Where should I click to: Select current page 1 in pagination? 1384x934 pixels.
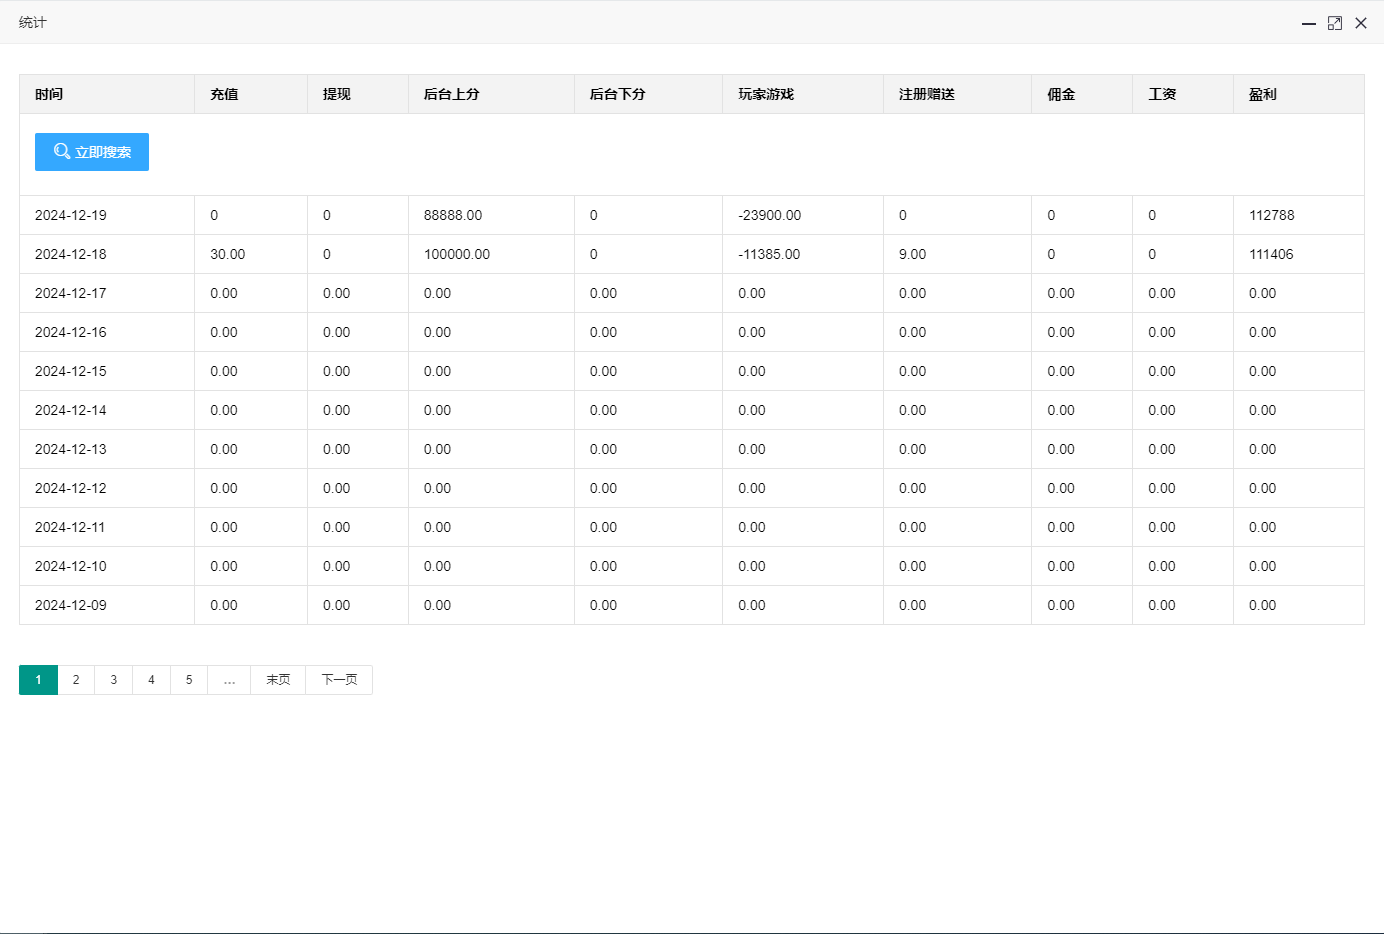[x=38, y=680]
